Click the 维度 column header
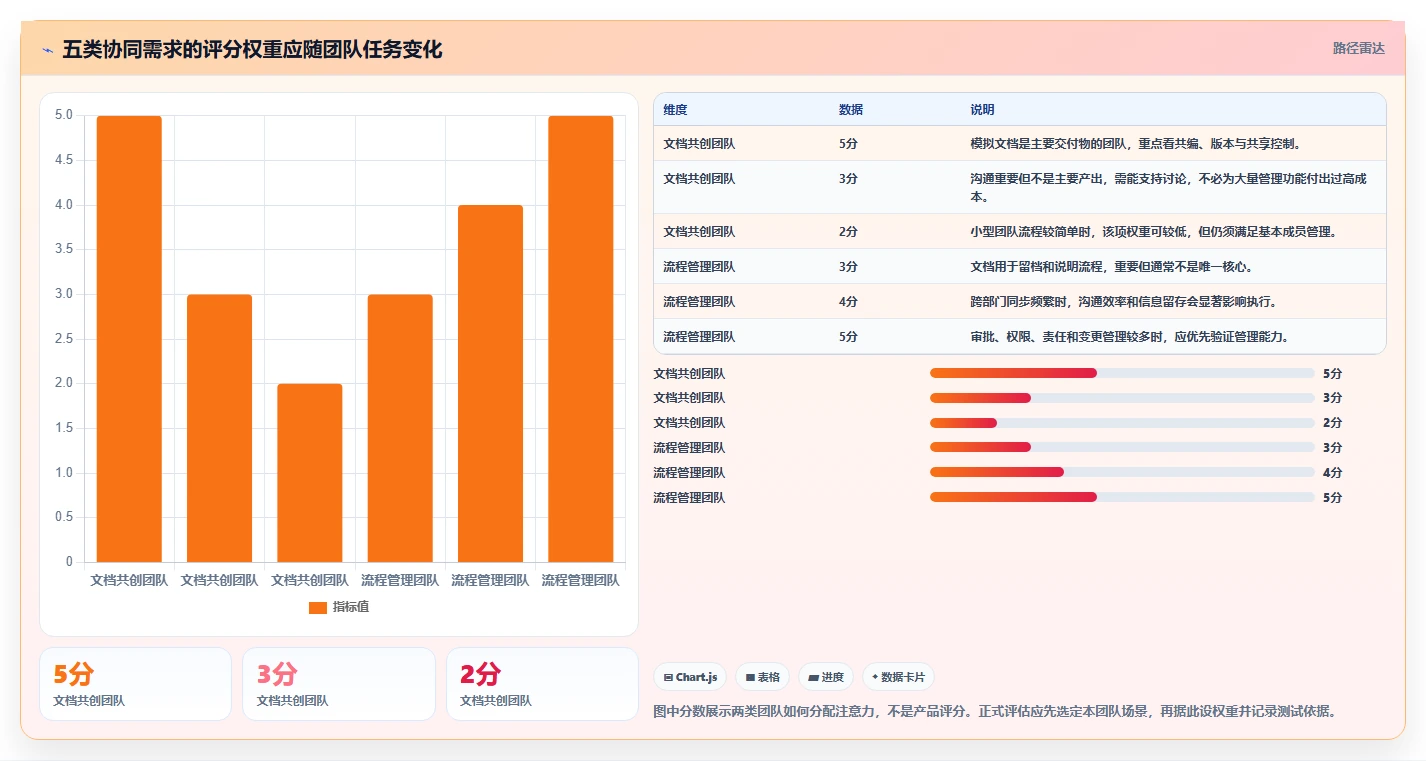 click(675, 110)
